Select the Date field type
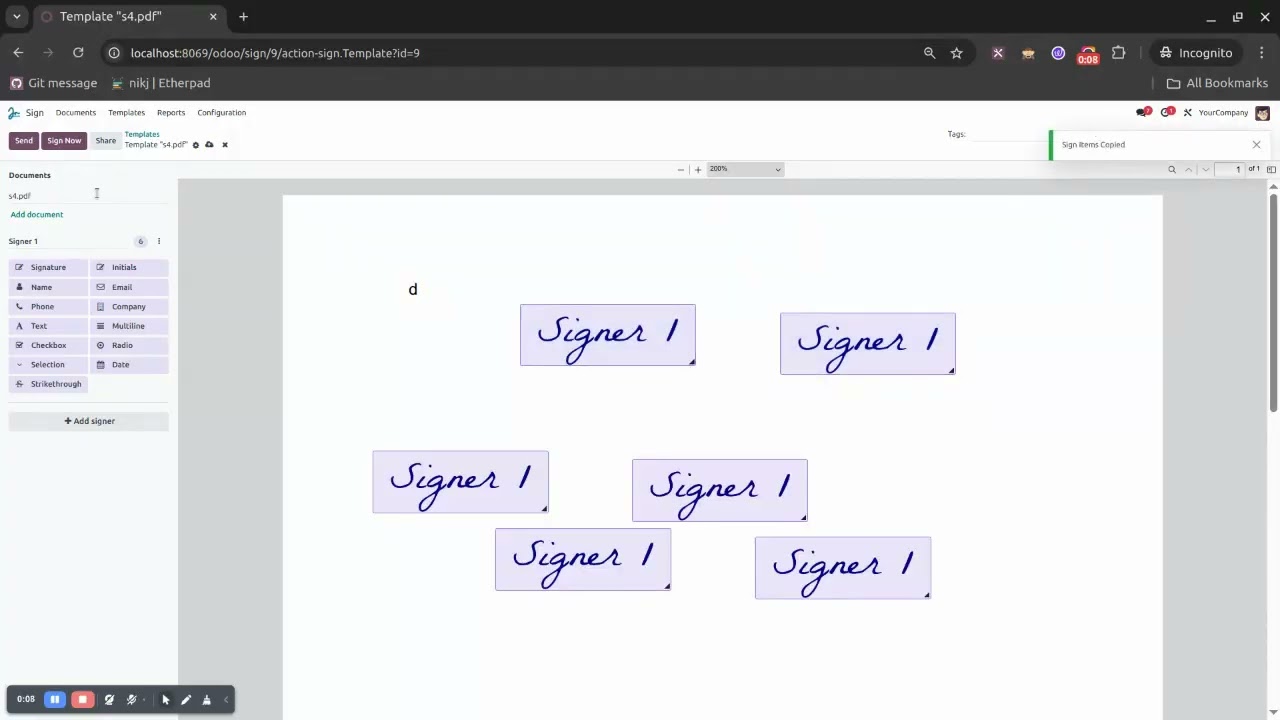1280x720 pixels. click(x=130, y=365)
